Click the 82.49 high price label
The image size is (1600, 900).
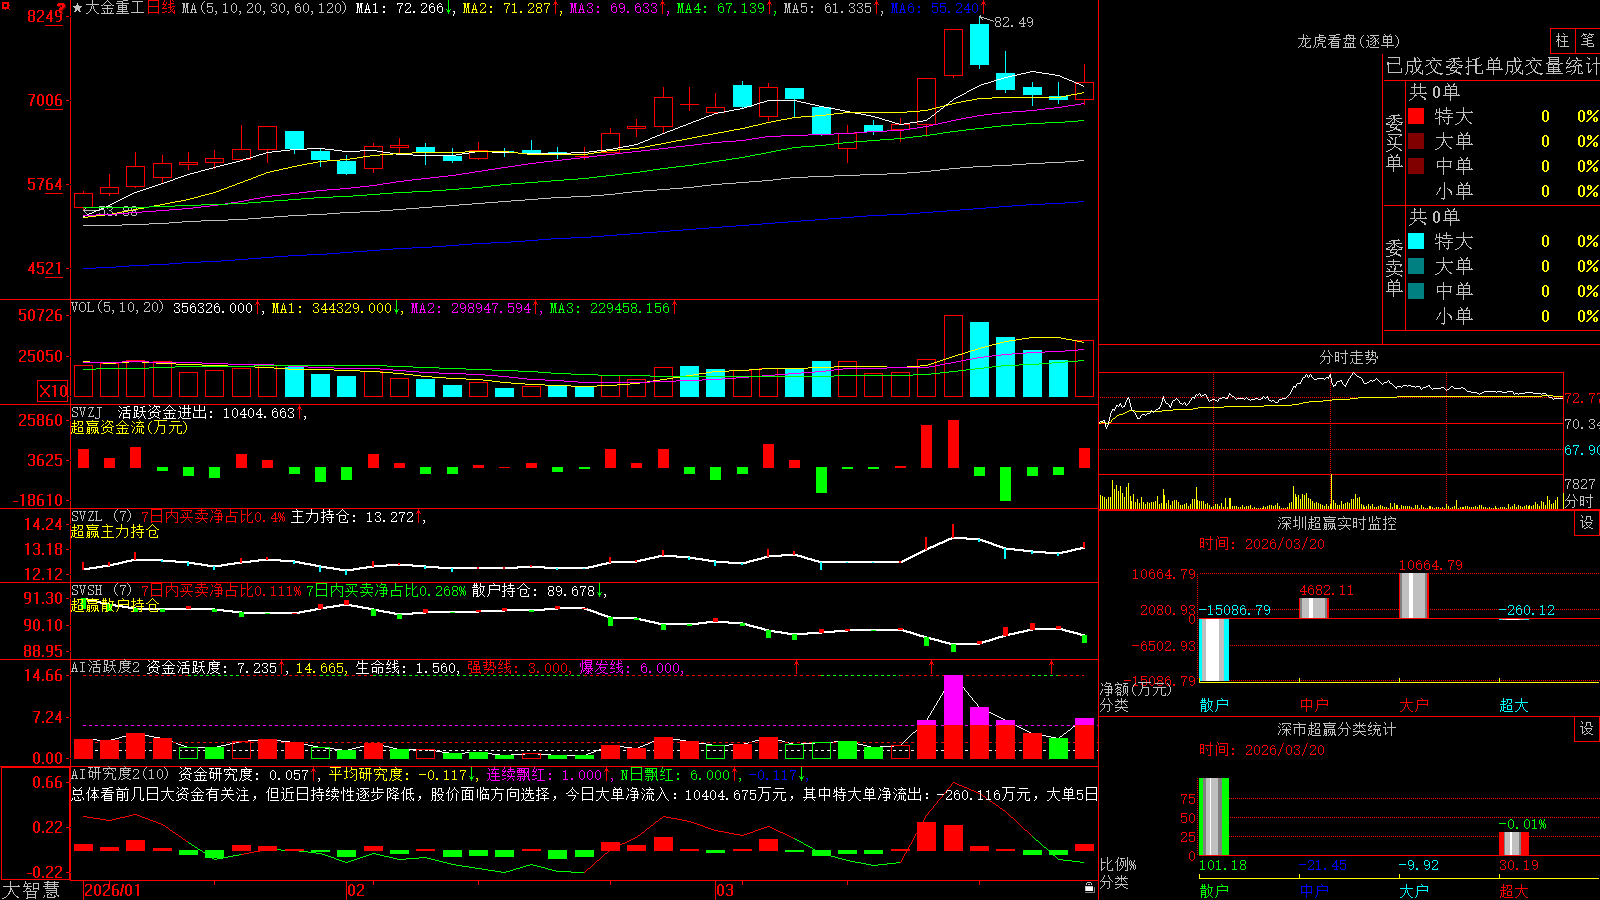tap(1014, 22)
